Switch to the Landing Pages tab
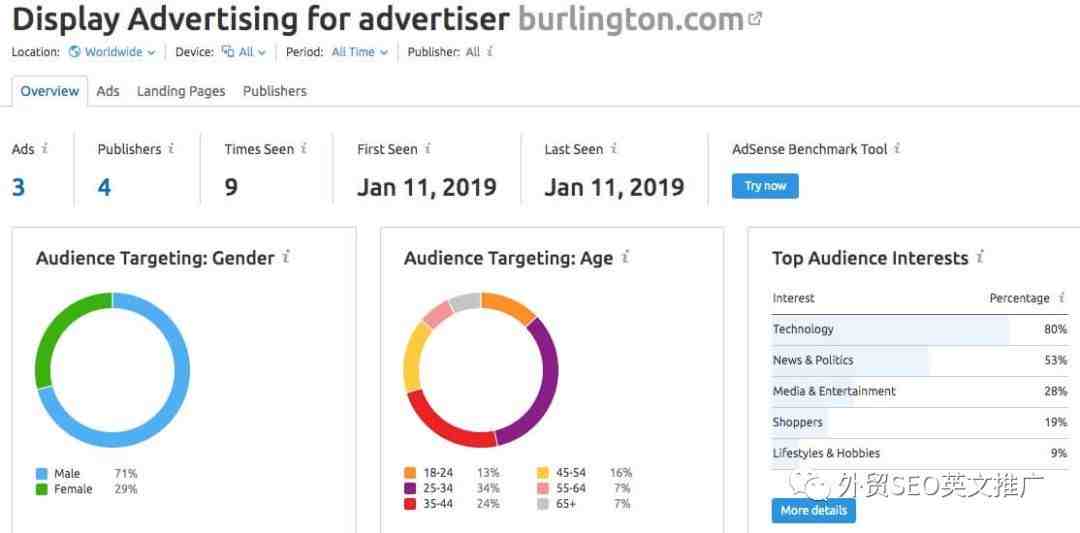The height and width of the screenshot is (533, 1080). pyautogui.click(x=181, y=91)
